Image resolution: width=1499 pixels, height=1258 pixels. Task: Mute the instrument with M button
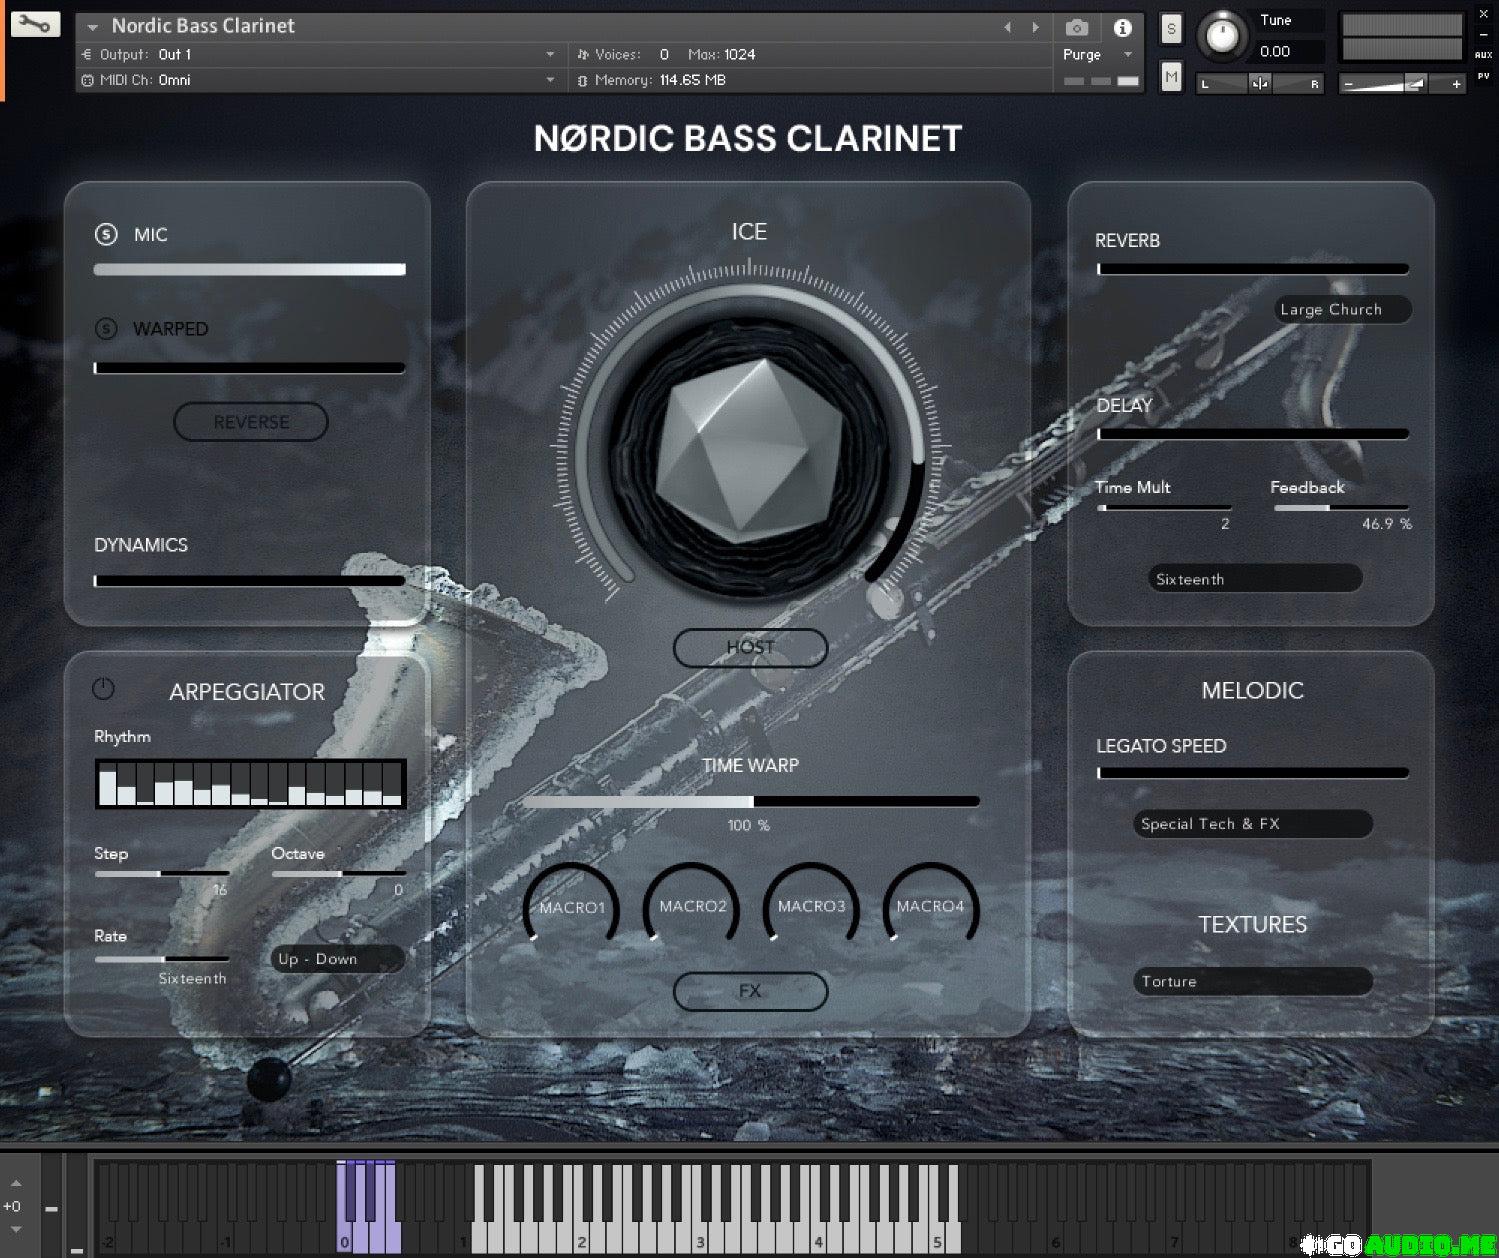coord(1171,76)
